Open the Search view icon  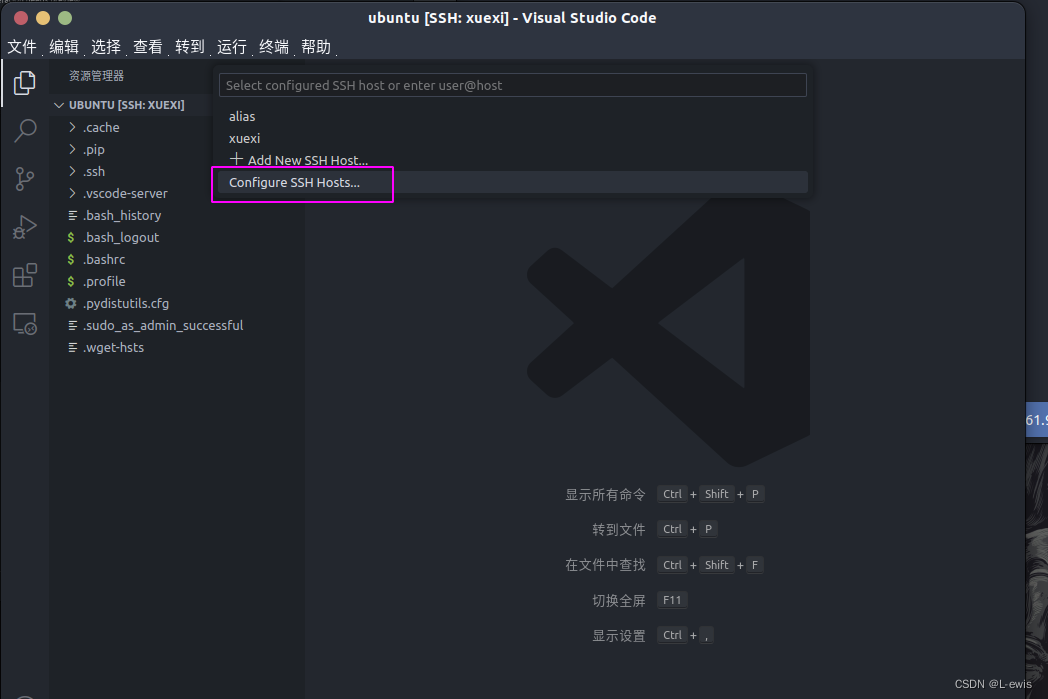pyautogui.click(x=25, y=131)
